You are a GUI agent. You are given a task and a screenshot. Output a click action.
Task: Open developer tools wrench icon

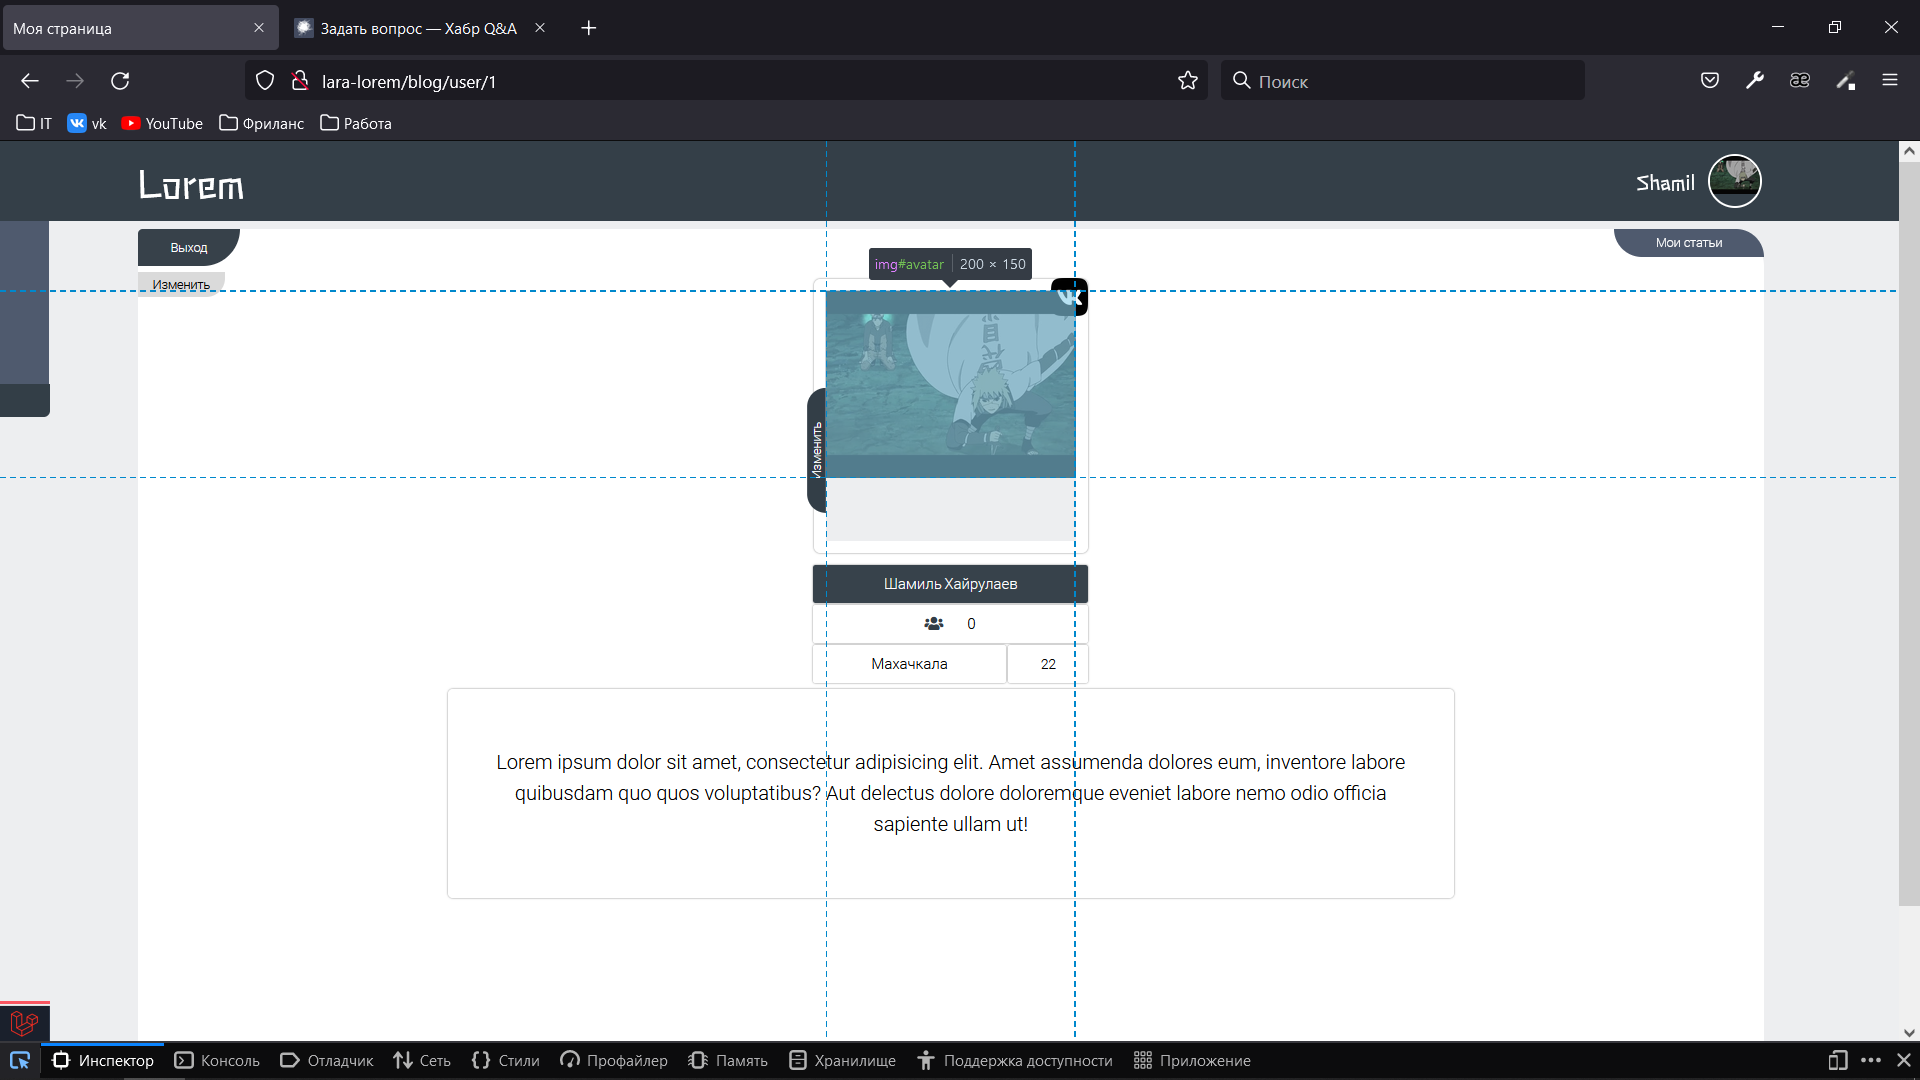pos(1755,81)
